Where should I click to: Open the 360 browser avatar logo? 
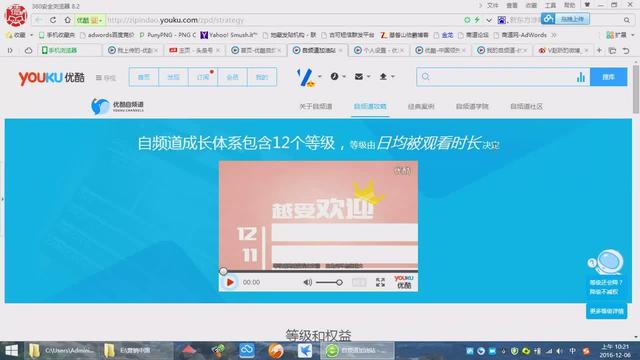coord(16,15)
